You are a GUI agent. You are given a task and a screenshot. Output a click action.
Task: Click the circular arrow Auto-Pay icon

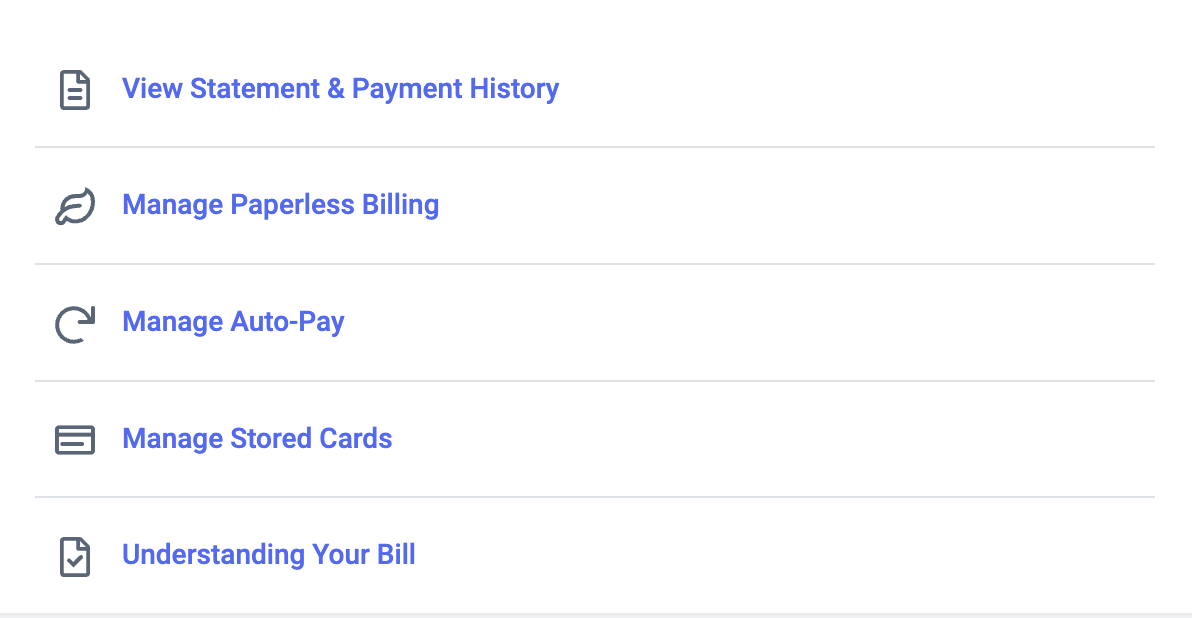pyautogui.click(x=75, y=324)
